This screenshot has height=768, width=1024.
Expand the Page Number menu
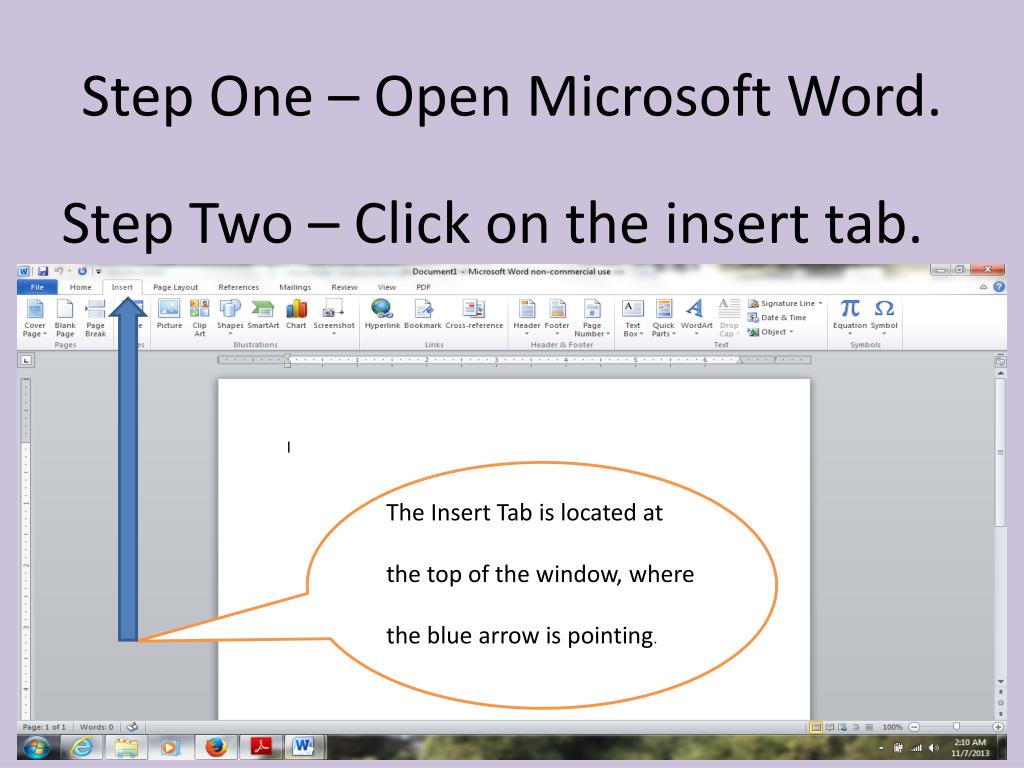coord(592,317)
